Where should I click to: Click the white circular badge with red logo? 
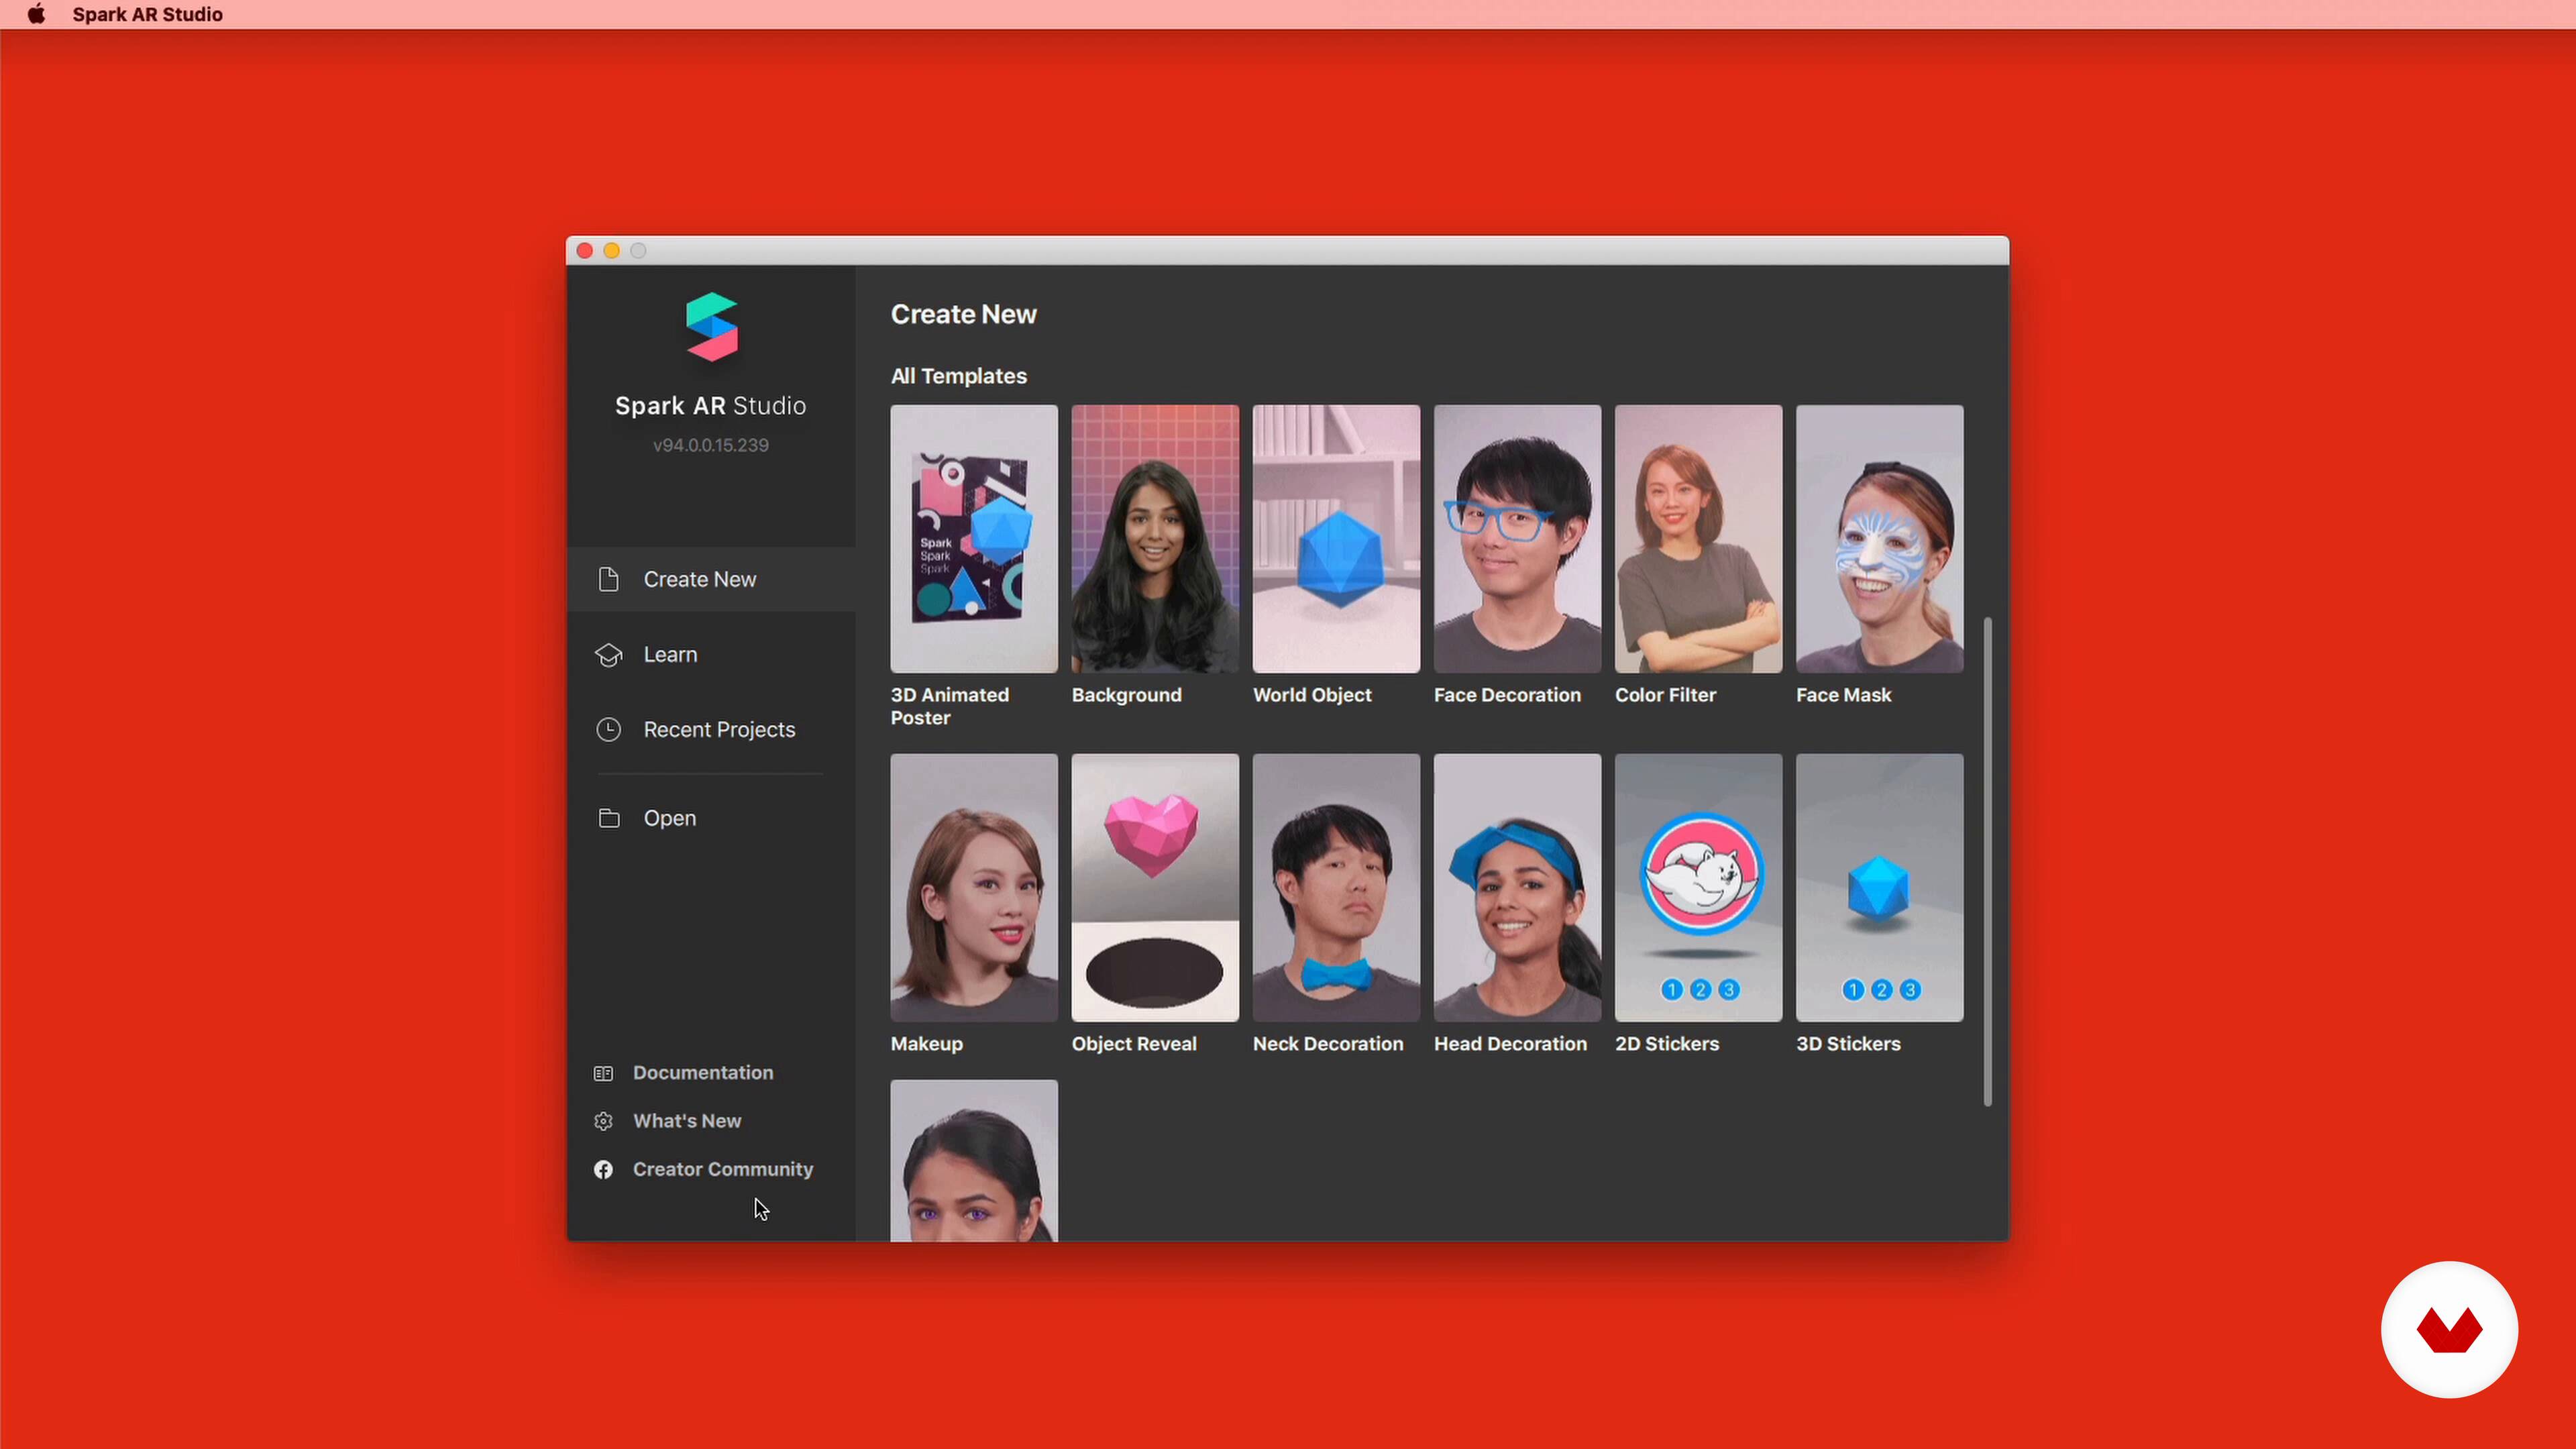[x=2449, y=1329]
